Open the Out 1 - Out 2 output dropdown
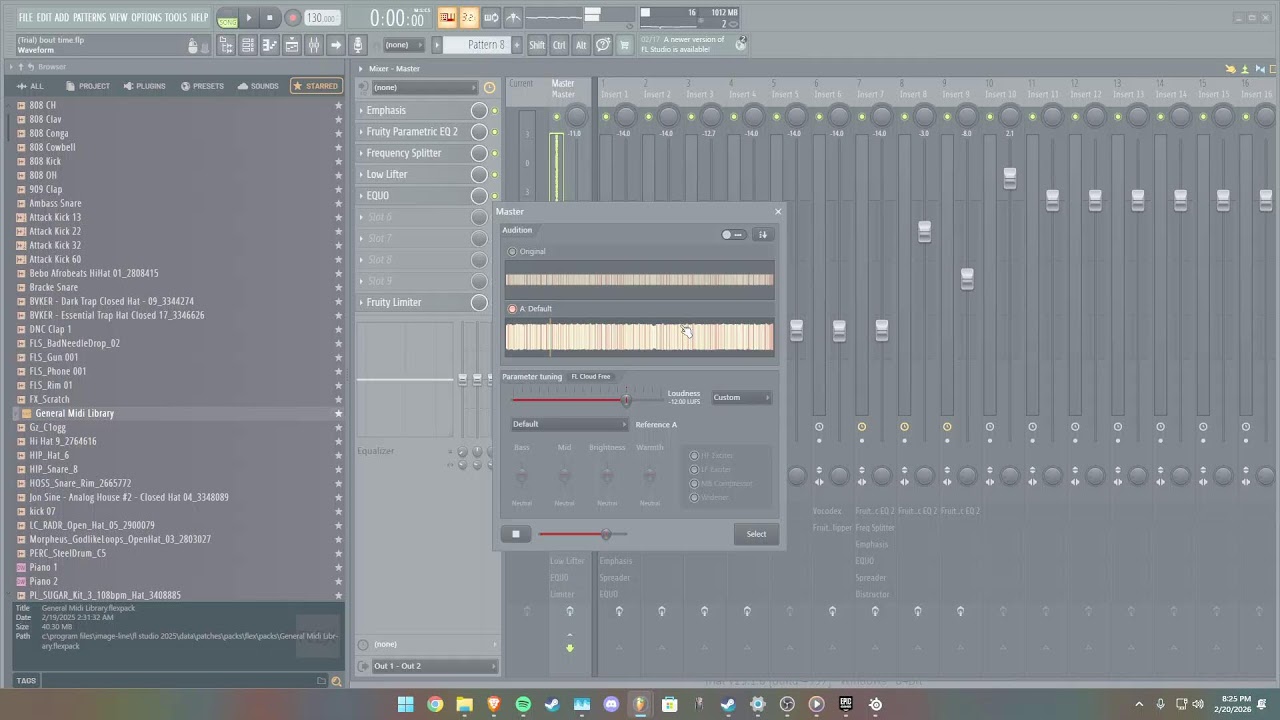Viewport: 1280px width, 720px height. coord(433,666)
